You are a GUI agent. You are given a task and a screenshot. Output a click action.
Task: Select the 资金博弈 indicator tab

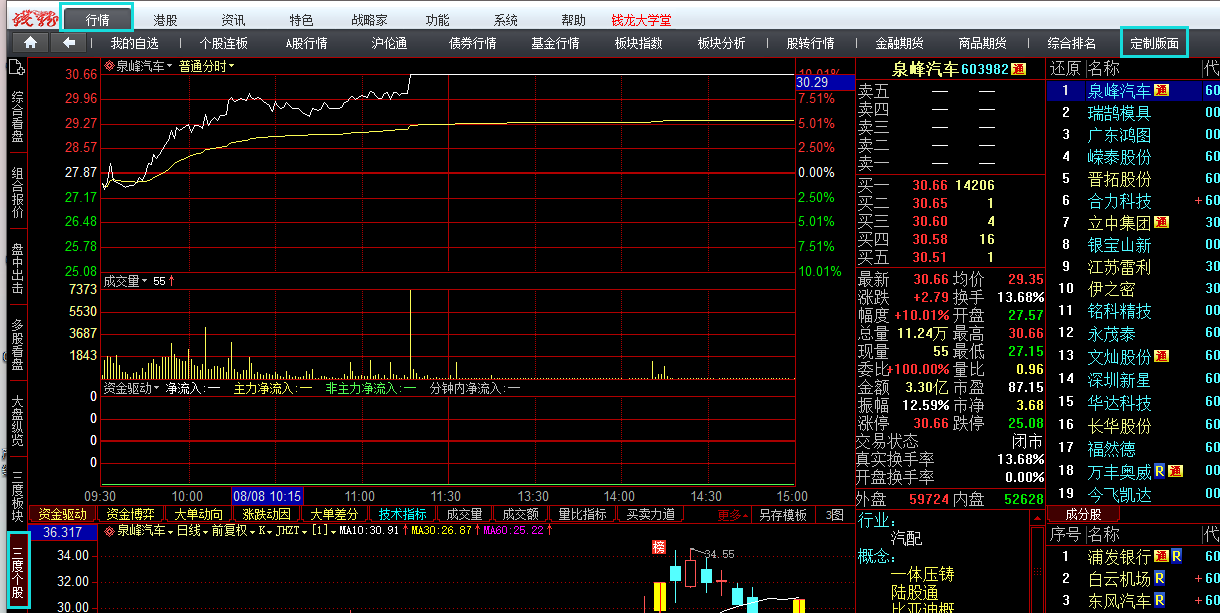[x=130, y=515]
